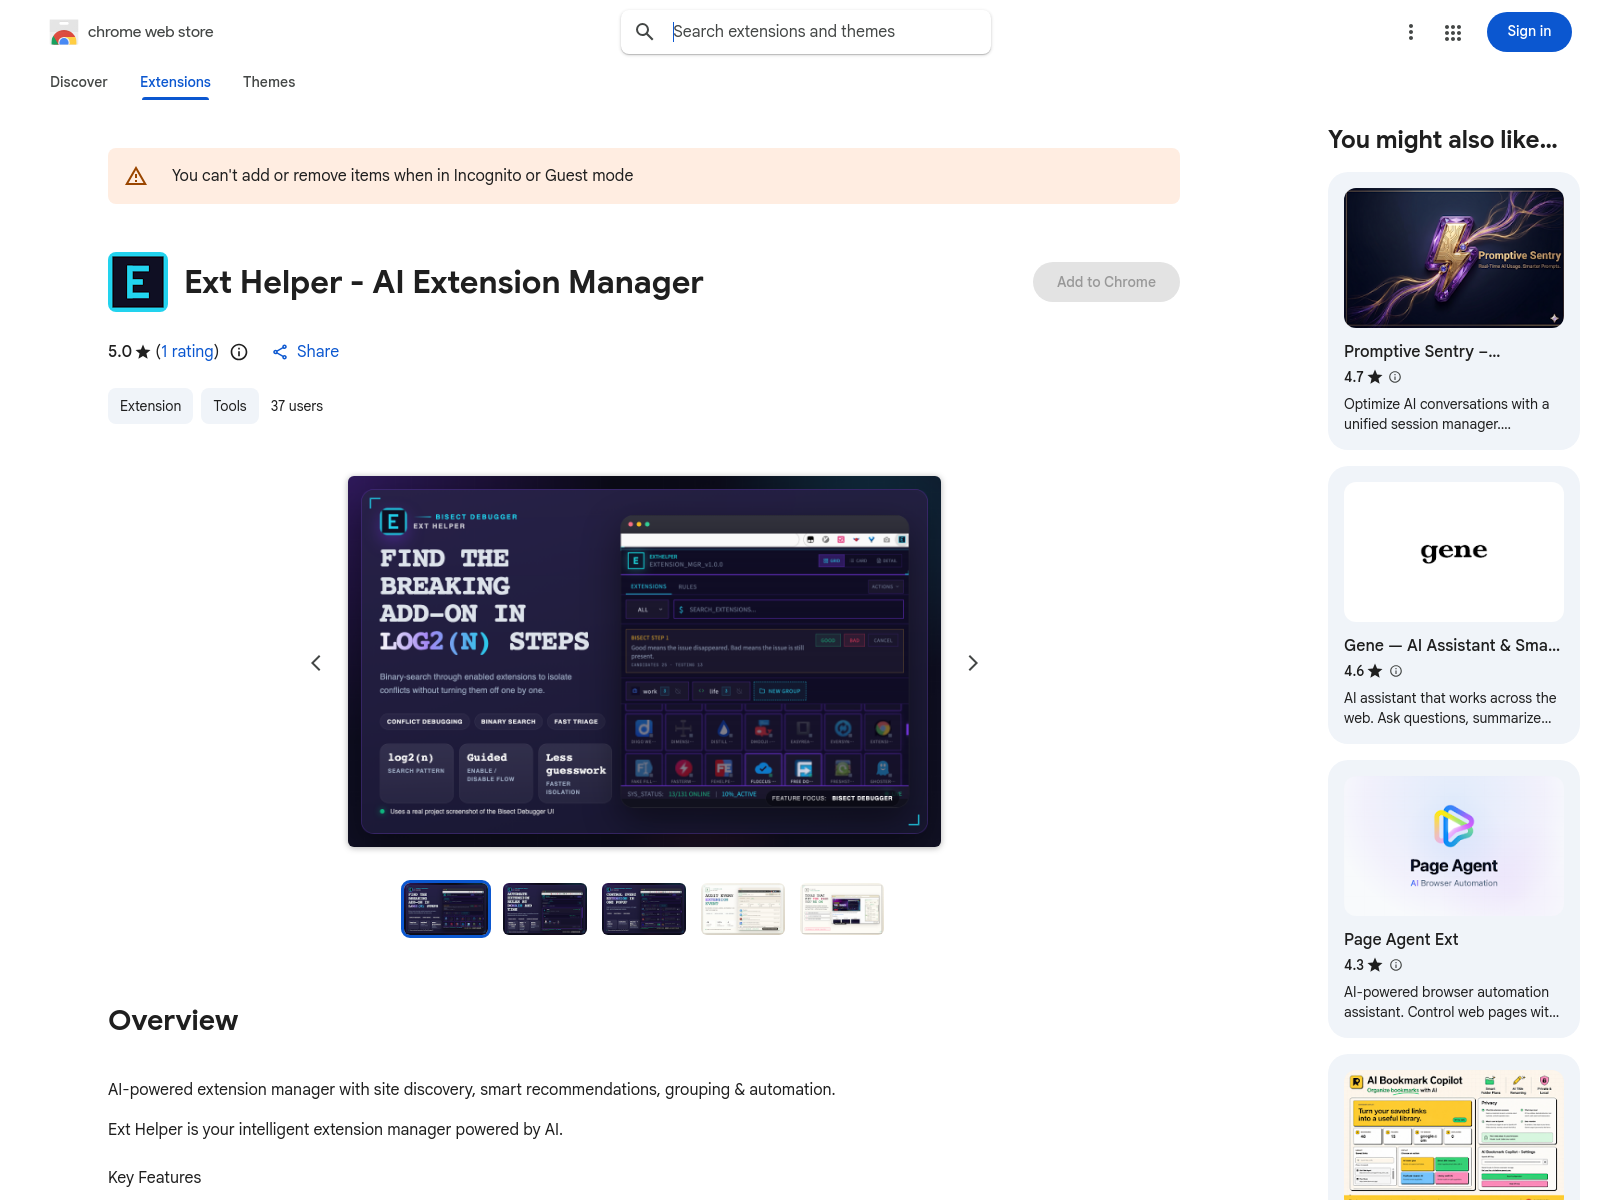Switch to the Themes tab
This screenshot has height=1200, width=1600.
coord(269,82)
